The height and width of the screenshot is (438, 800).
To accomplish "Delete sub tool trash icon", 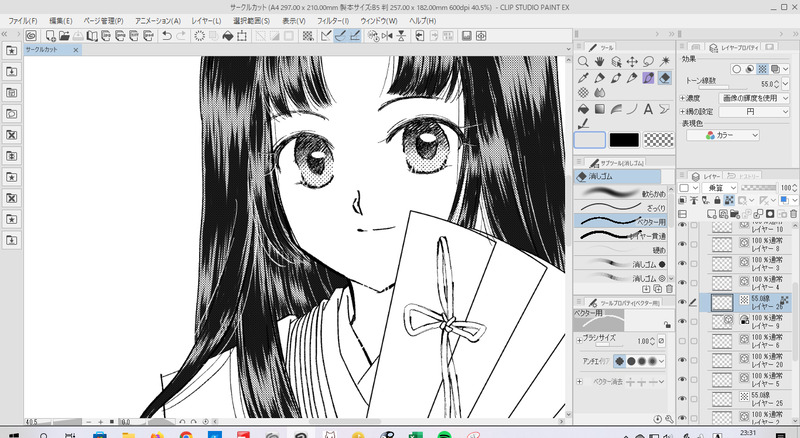I will tap(669, 289).
